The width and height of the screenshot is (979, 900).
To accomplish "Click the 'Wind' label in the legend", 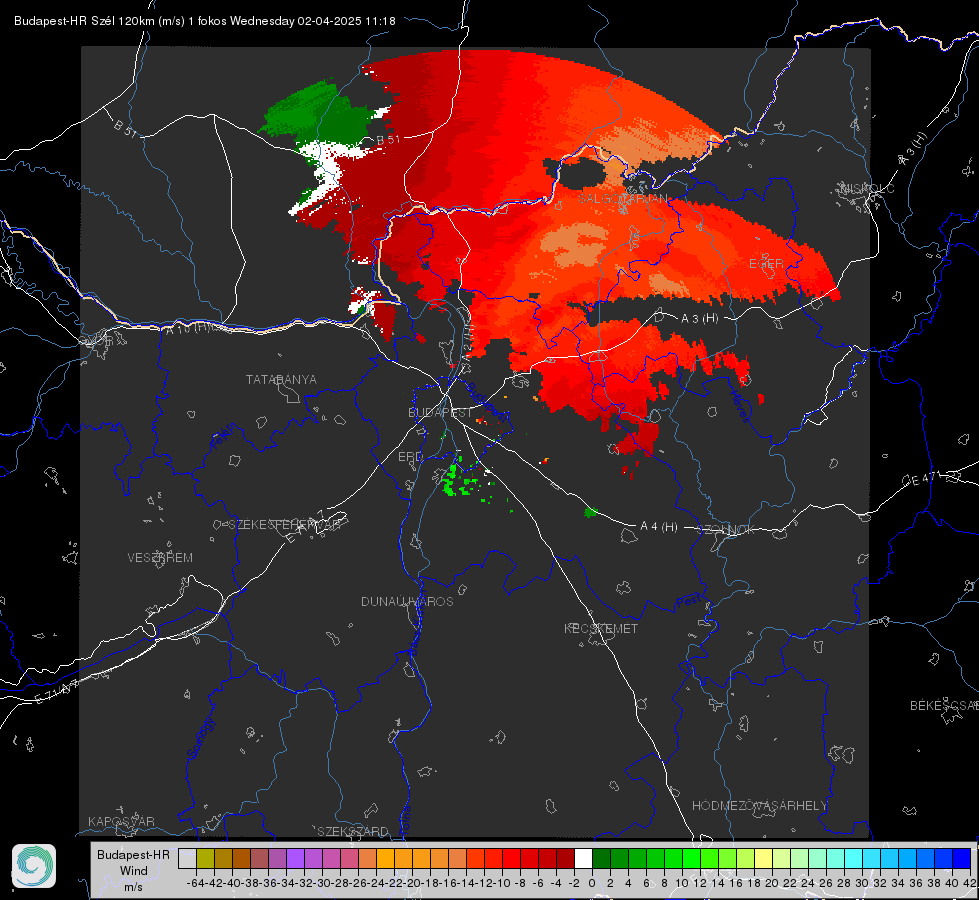I will [x=133, y=870].
